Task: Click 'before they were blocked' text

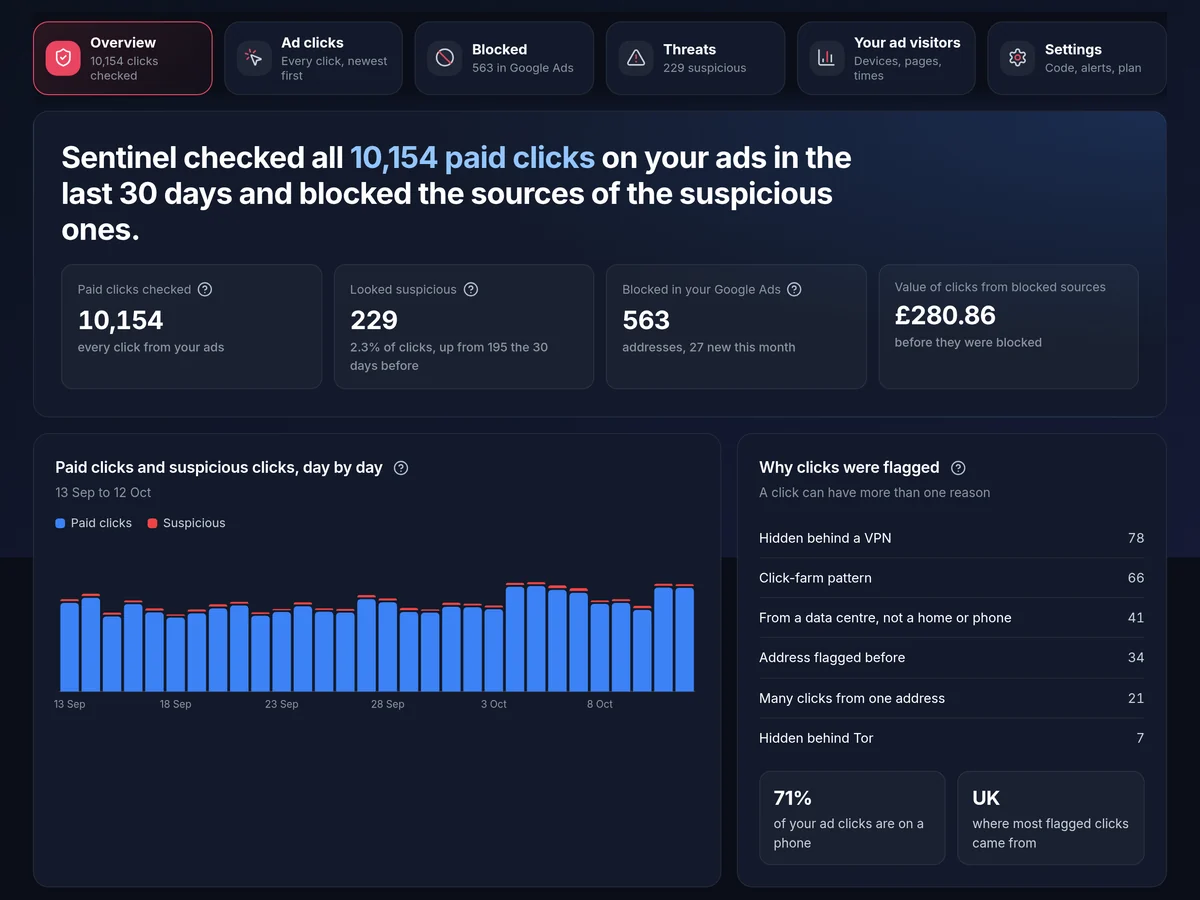Action: [968, 343]
